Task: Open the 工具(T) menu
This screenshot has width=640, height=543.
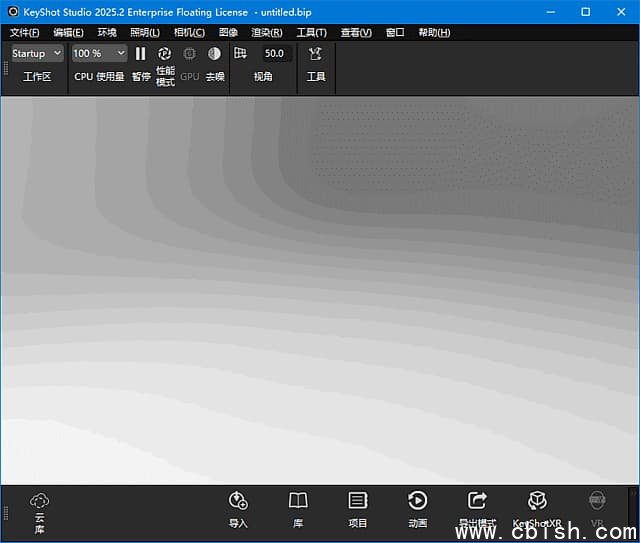Action: [311, 33]
